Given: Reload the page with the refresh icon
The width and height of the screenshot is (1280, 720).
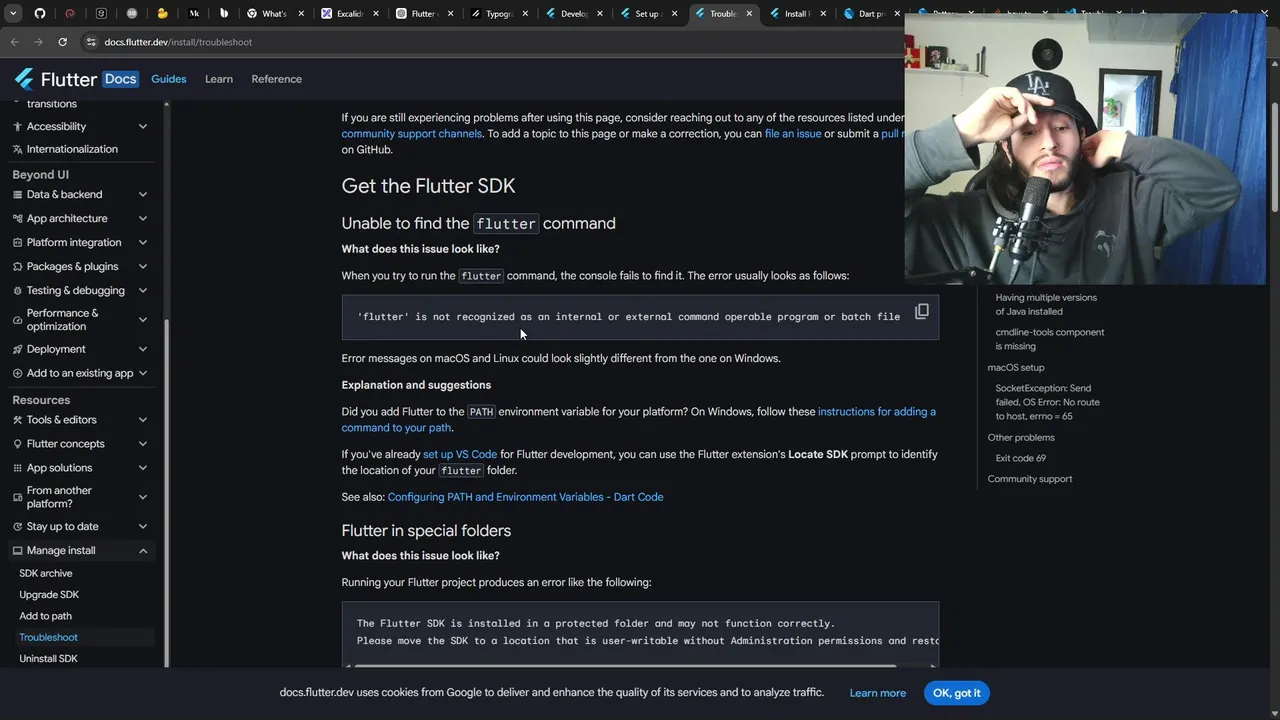Looking at the screenshot, I should [62, 42].
